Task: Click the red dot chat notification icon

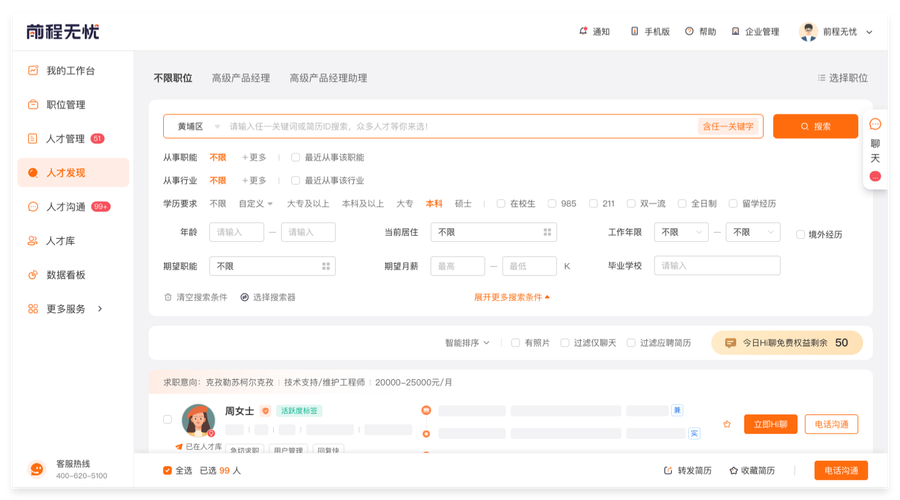Action: [875, 176]
